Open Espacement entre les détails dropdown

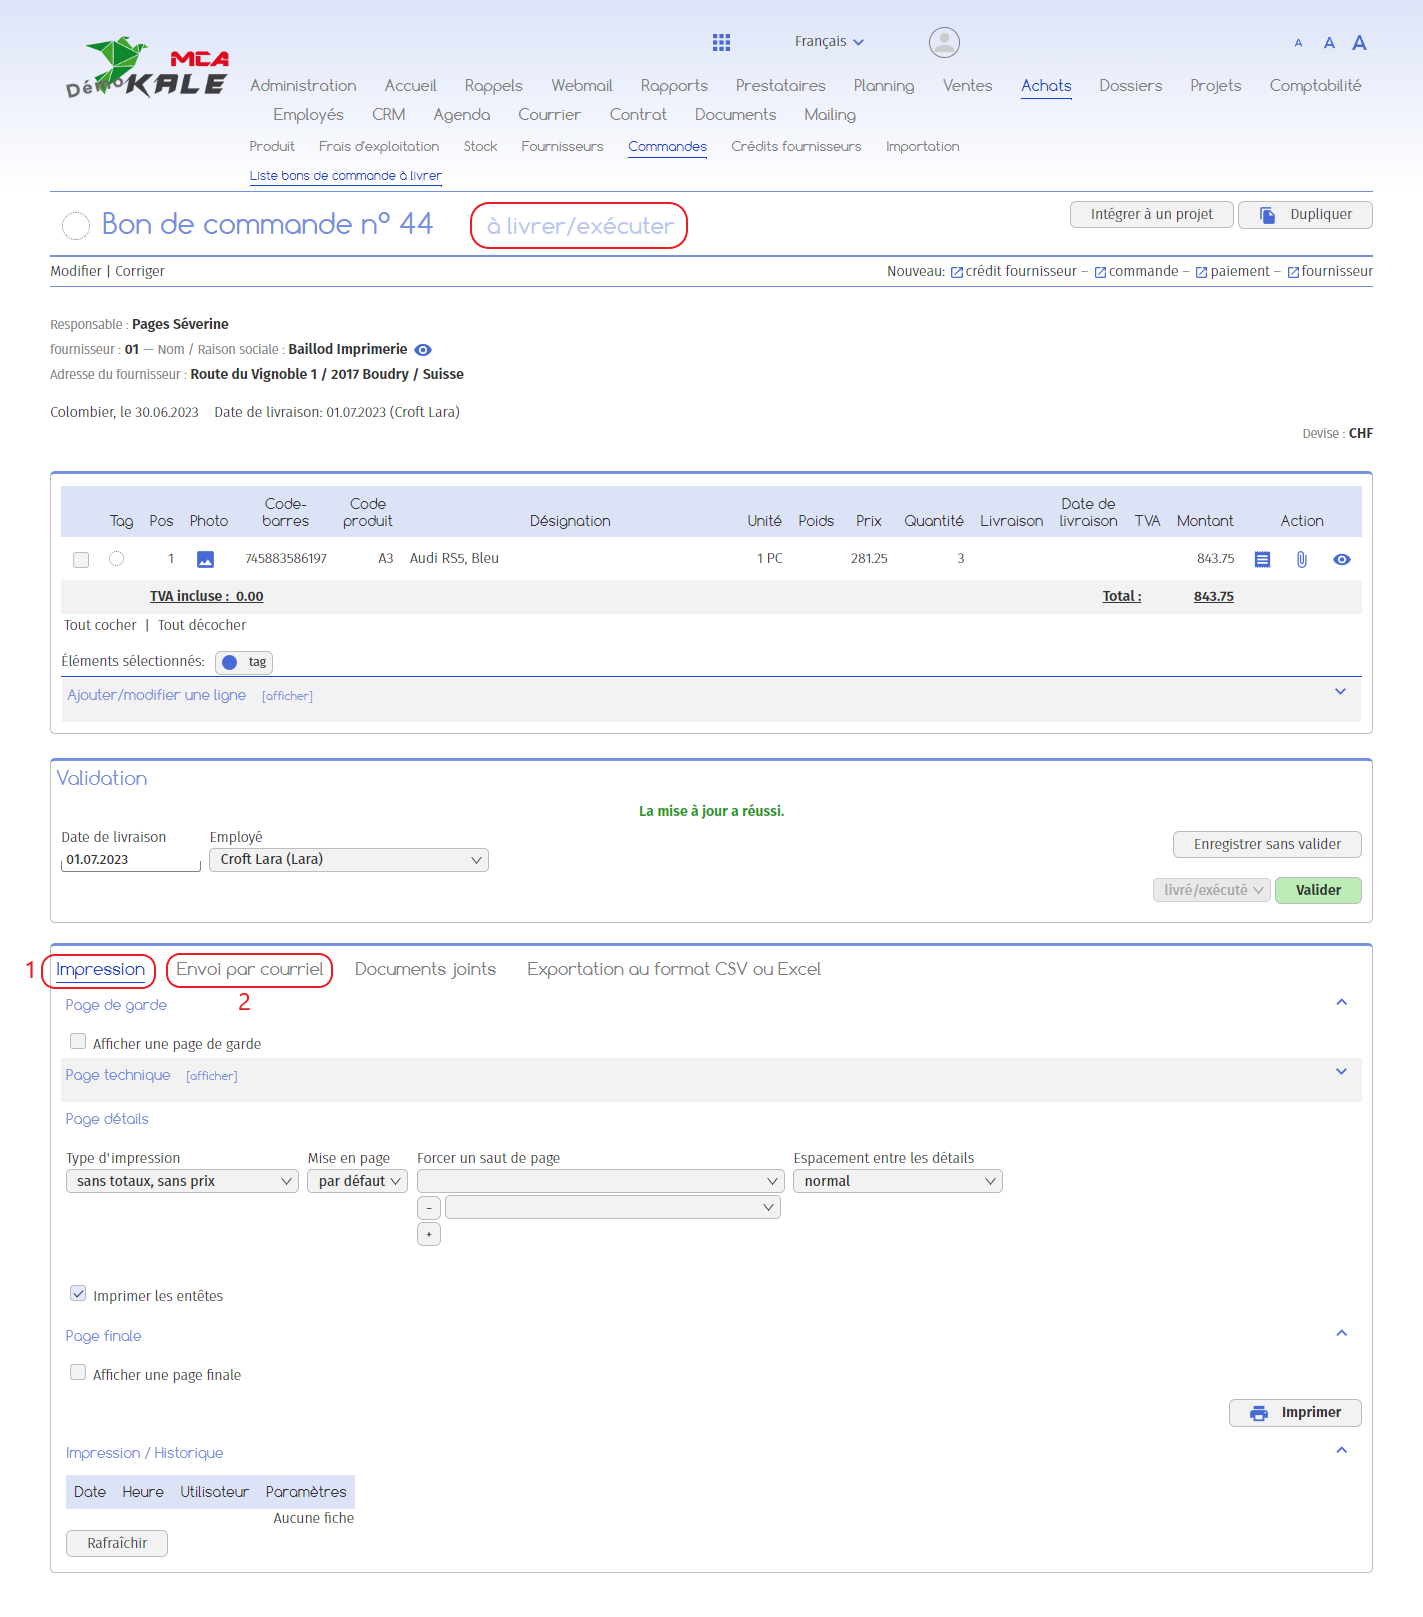(x=898, y=1181)
